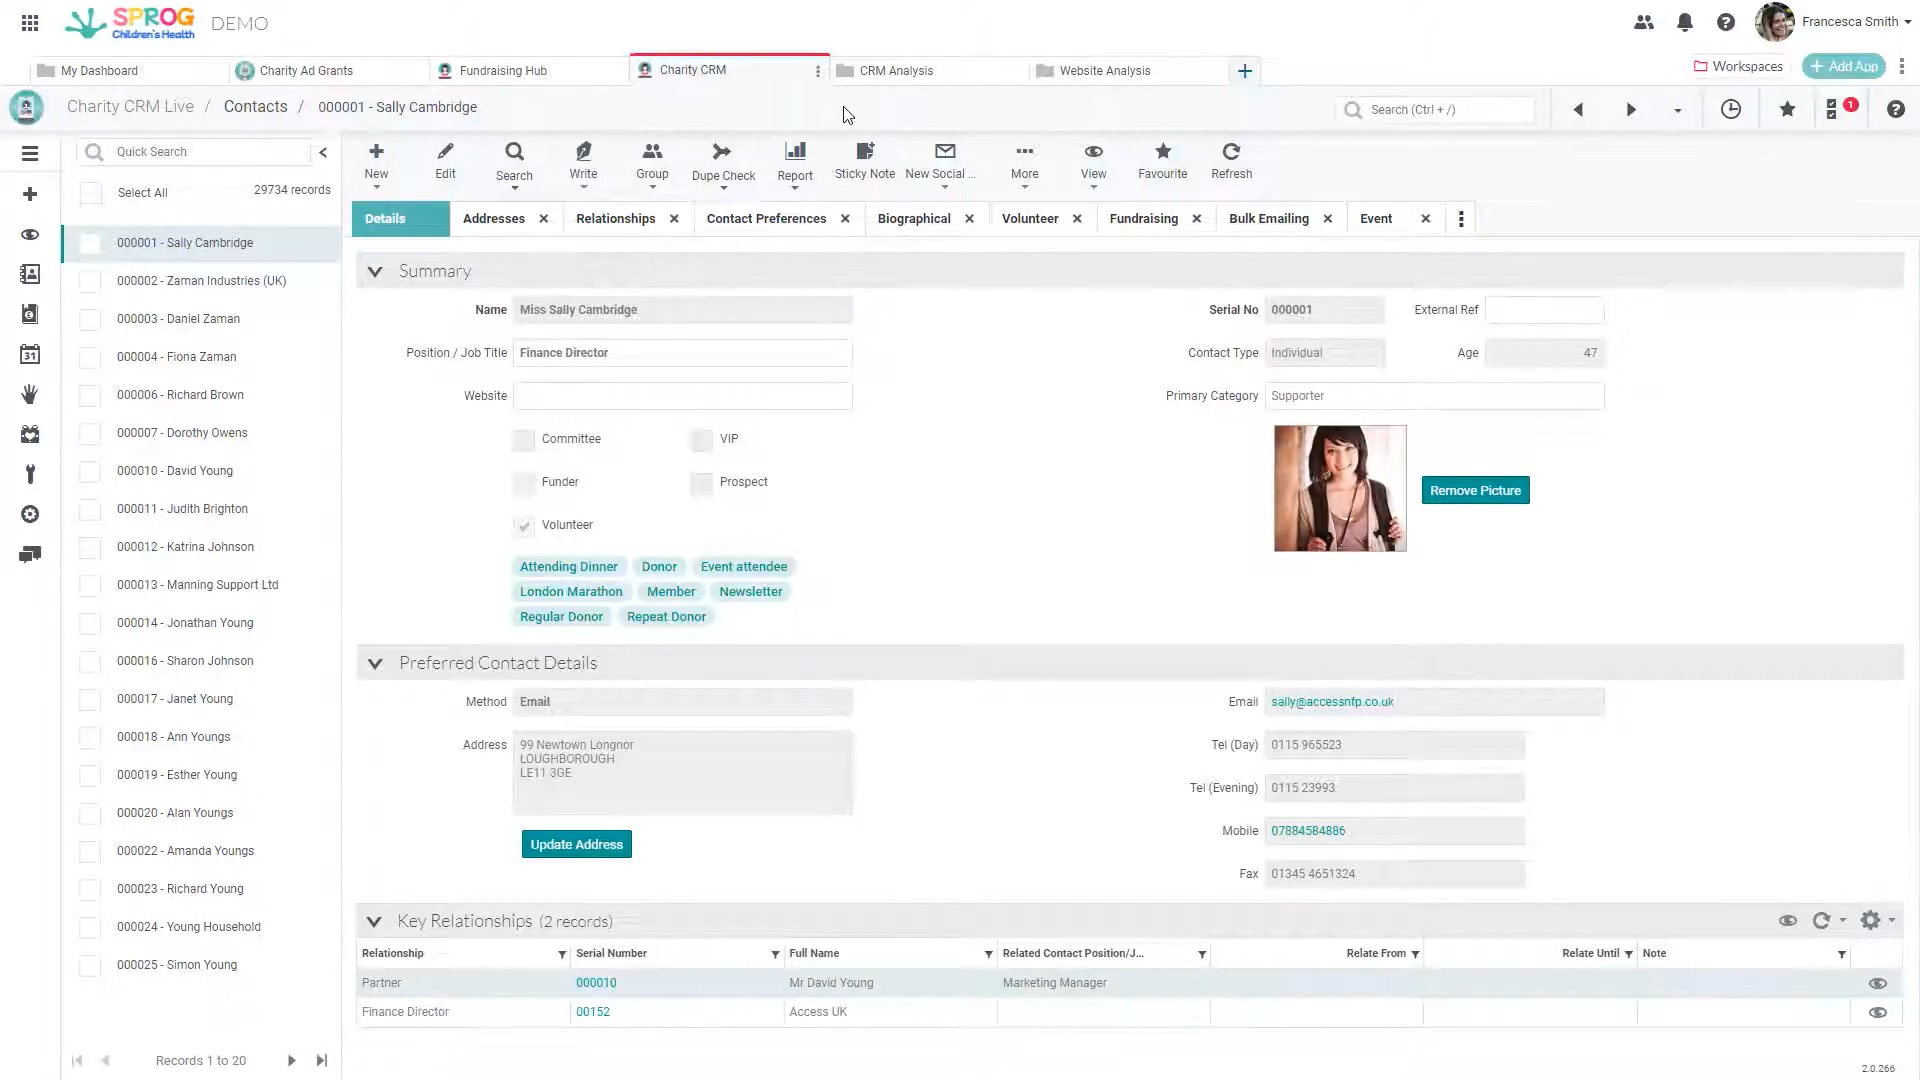1920x1080 pixels.
Task: Collapse the Preferred Contact Details section
Action: coord(375,663)
